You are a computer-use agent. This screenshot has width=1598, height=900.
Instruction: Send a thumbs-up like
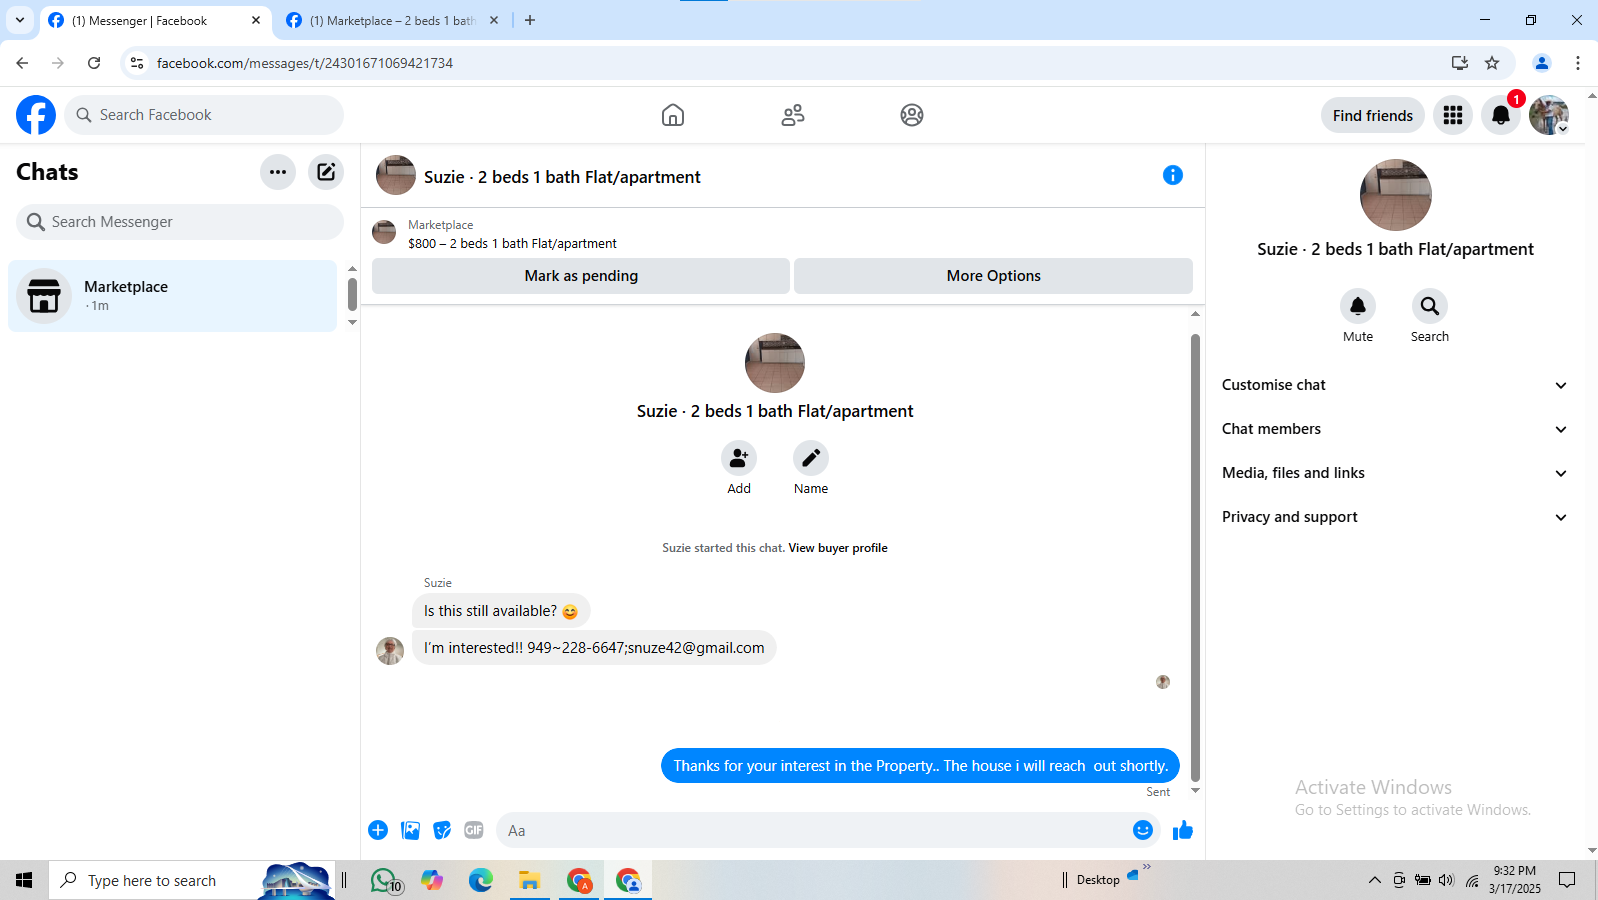tap(1183, 830)
